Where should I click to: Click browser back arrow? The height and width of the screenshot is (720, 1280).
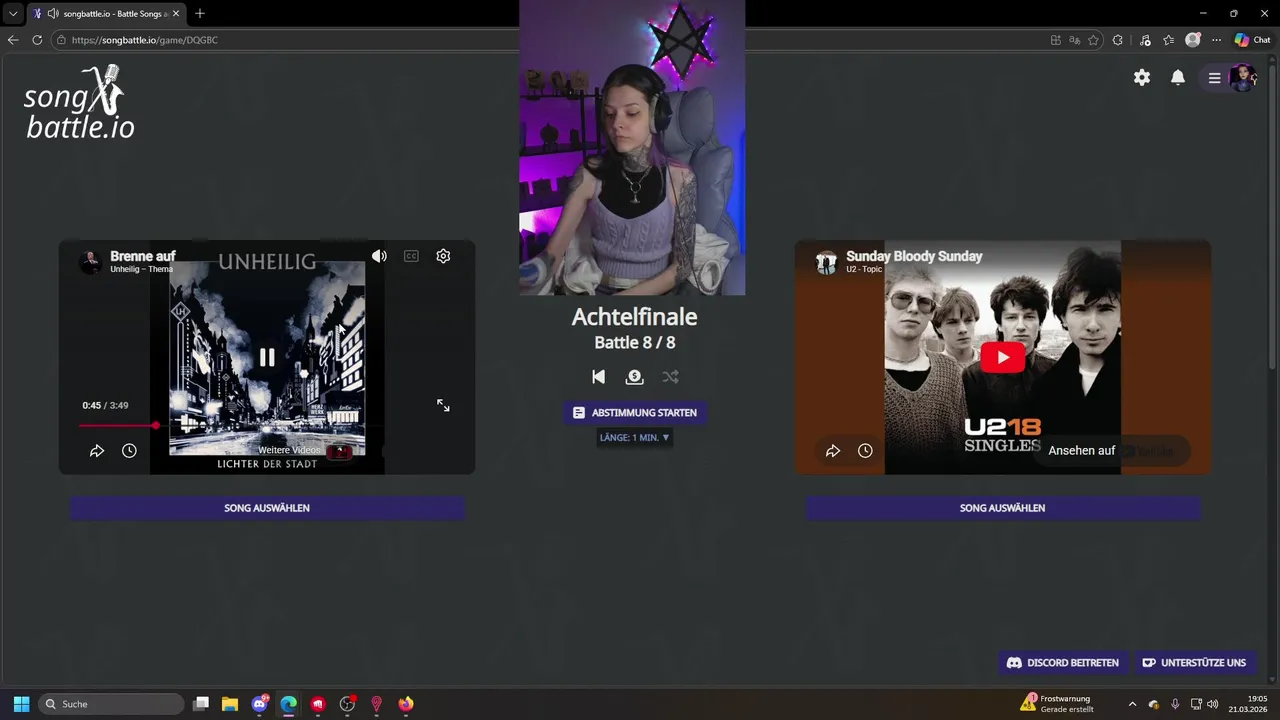coord(13,40)
